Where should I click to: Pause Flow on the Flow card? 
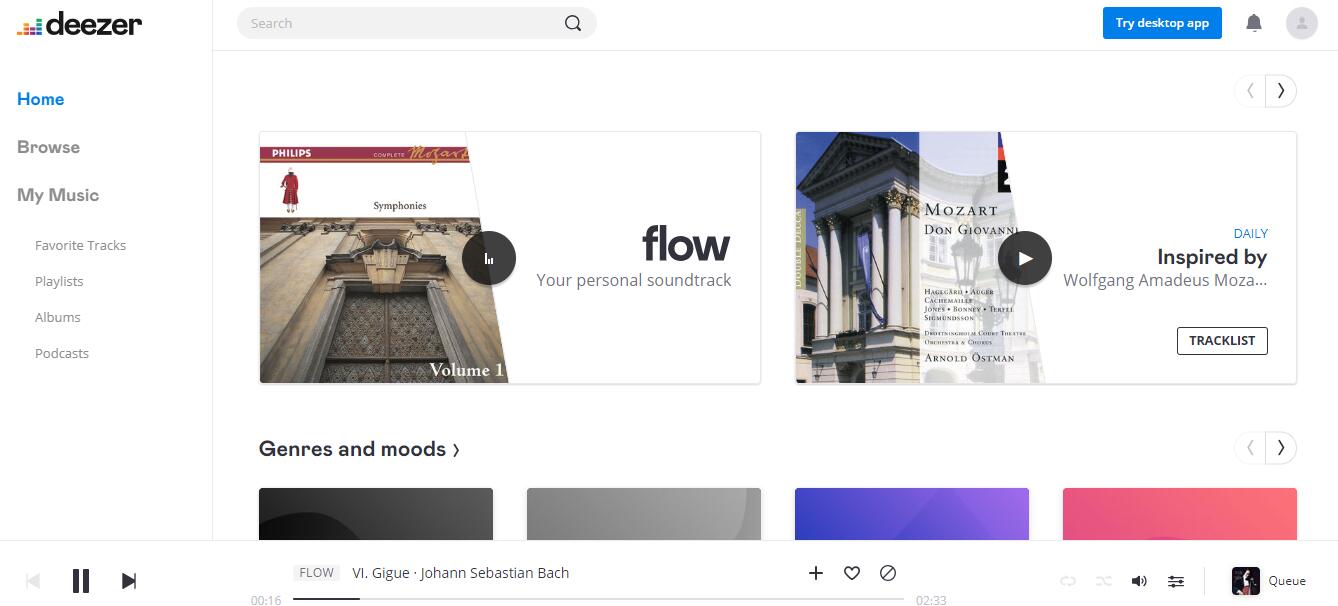click(x=489, y=258)
